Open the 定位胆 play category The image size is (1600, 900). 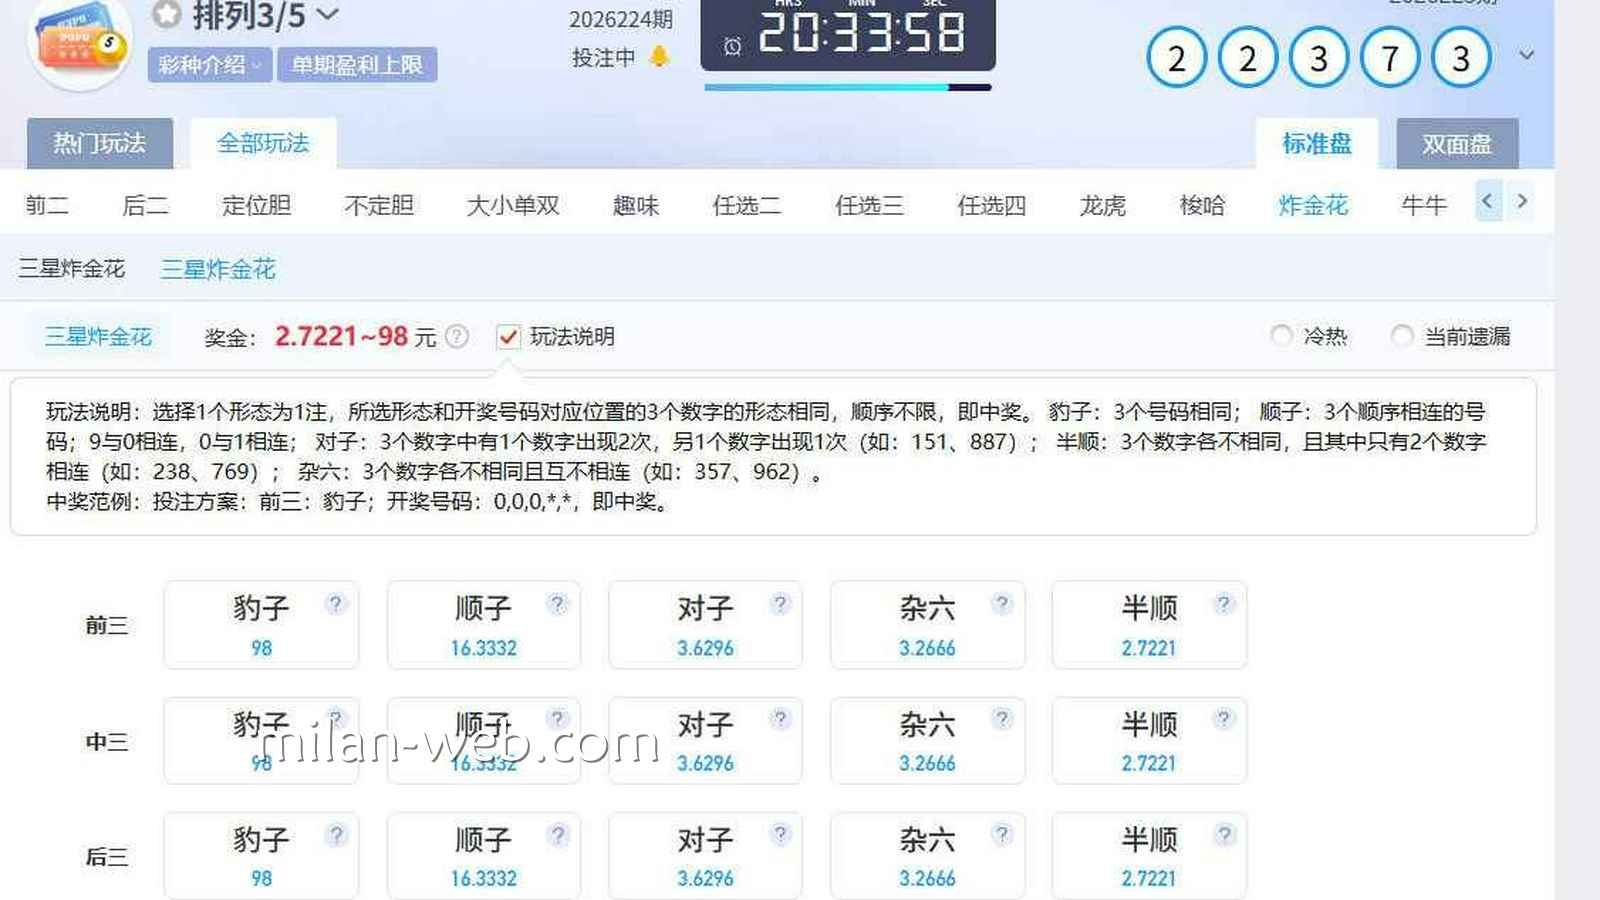pos(256,205)
